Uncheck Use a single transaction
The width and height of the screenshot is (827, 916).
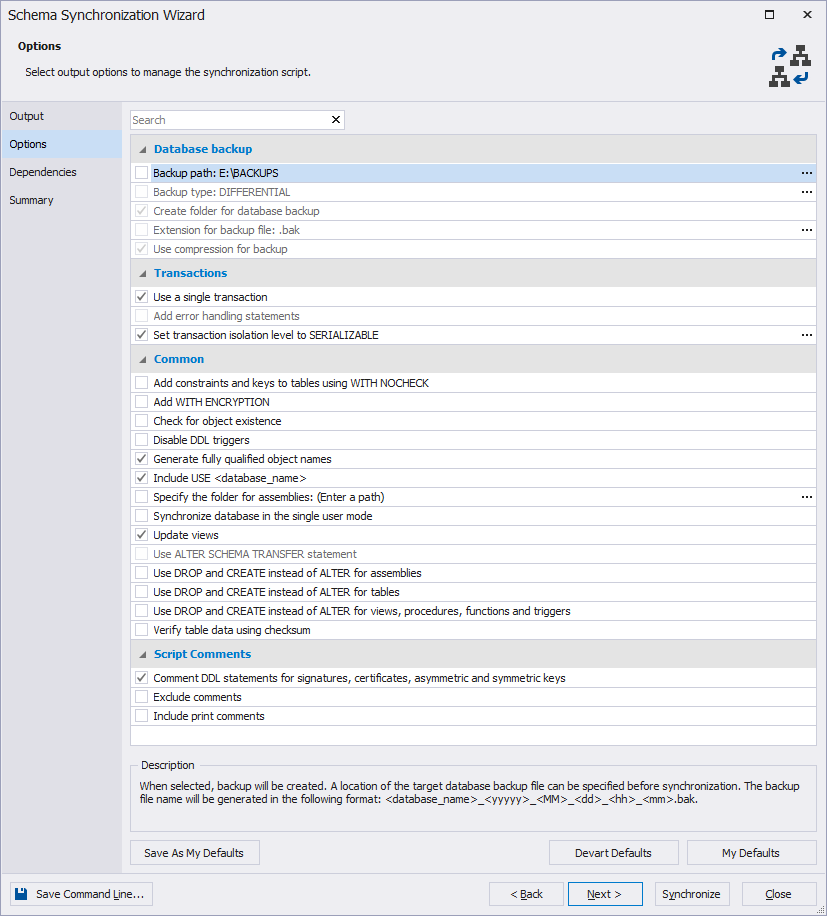pos(141,297)
